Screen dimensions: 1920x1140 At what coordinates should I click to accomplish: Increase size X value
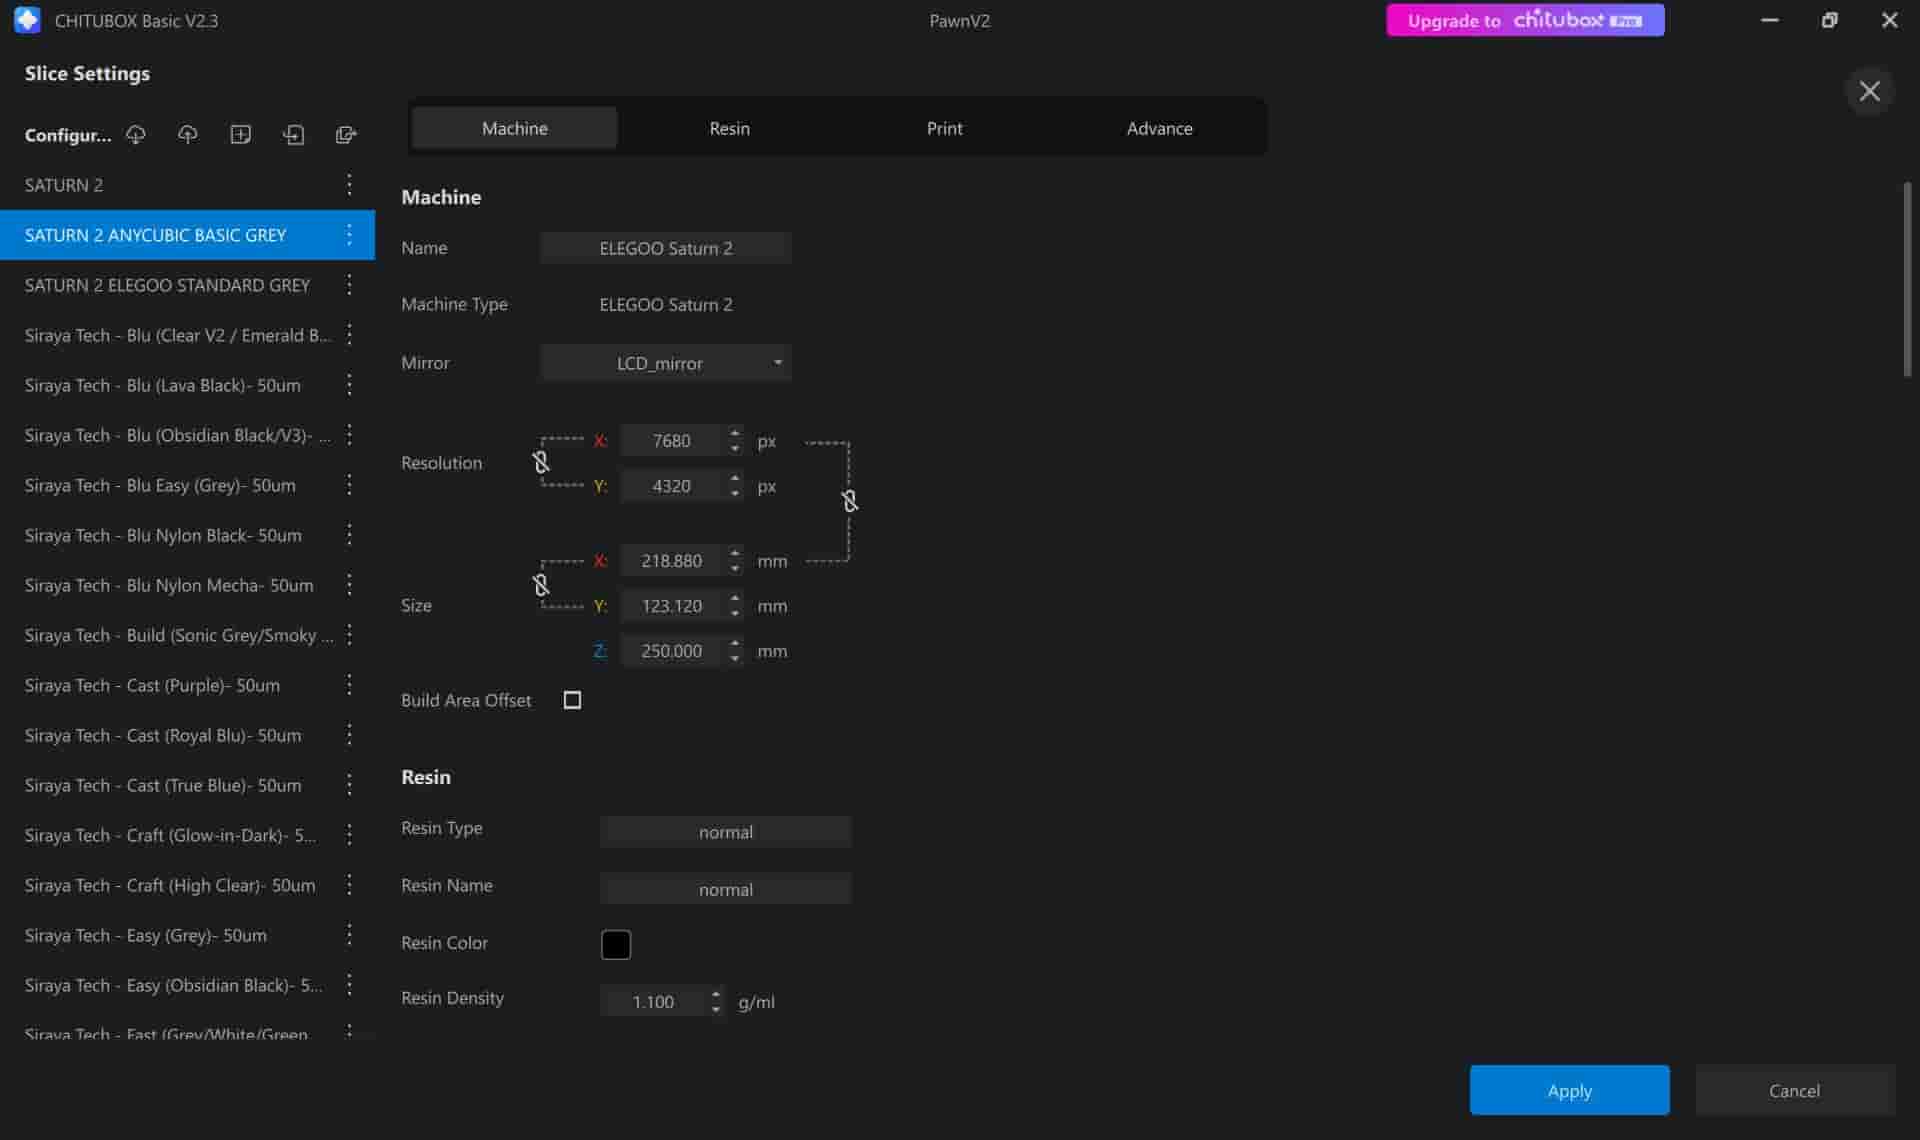[x=735, y=553]
